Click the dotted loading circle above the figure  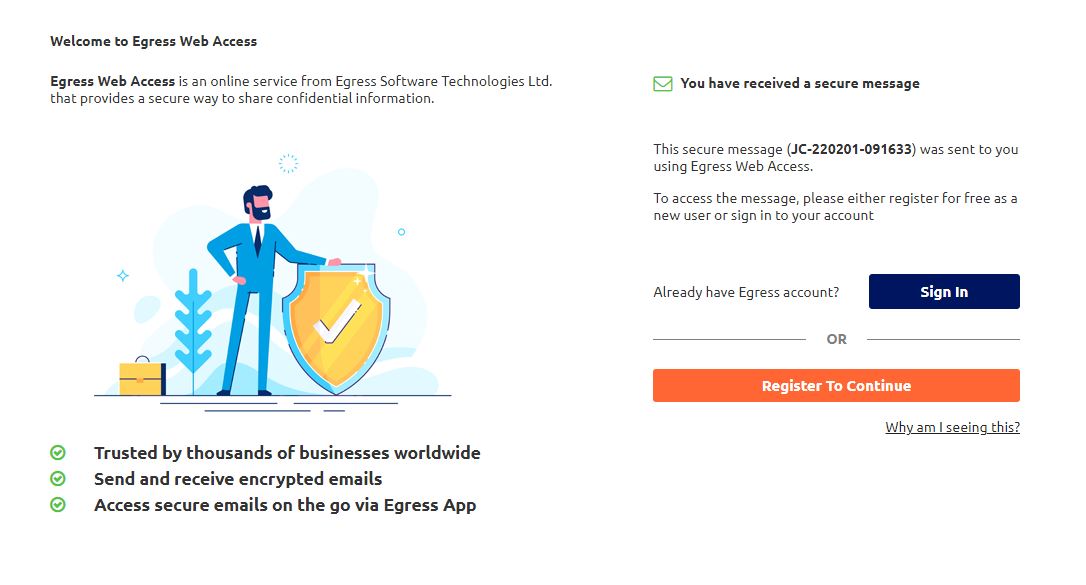click(x=288, y=163)
